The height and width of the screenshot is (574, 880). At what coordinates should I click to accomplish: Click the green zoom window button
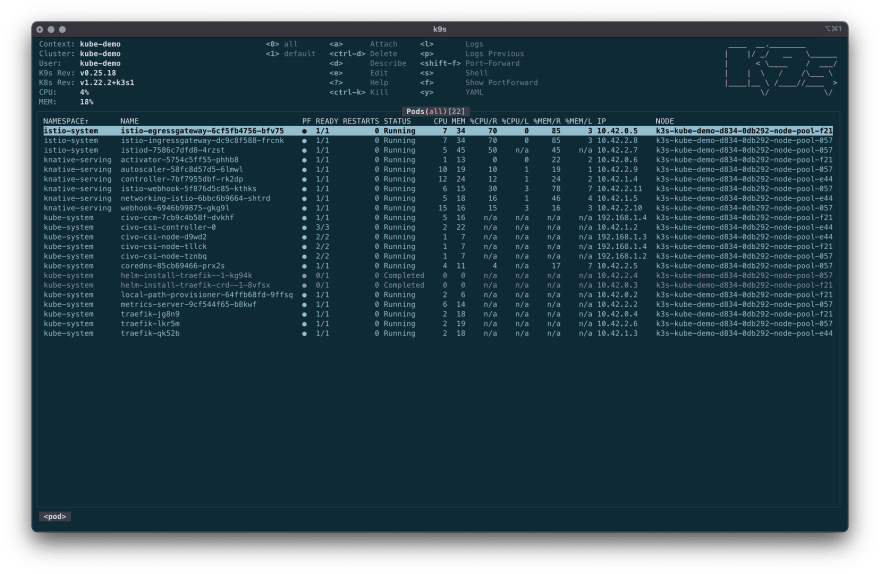[x=62, y=29]
